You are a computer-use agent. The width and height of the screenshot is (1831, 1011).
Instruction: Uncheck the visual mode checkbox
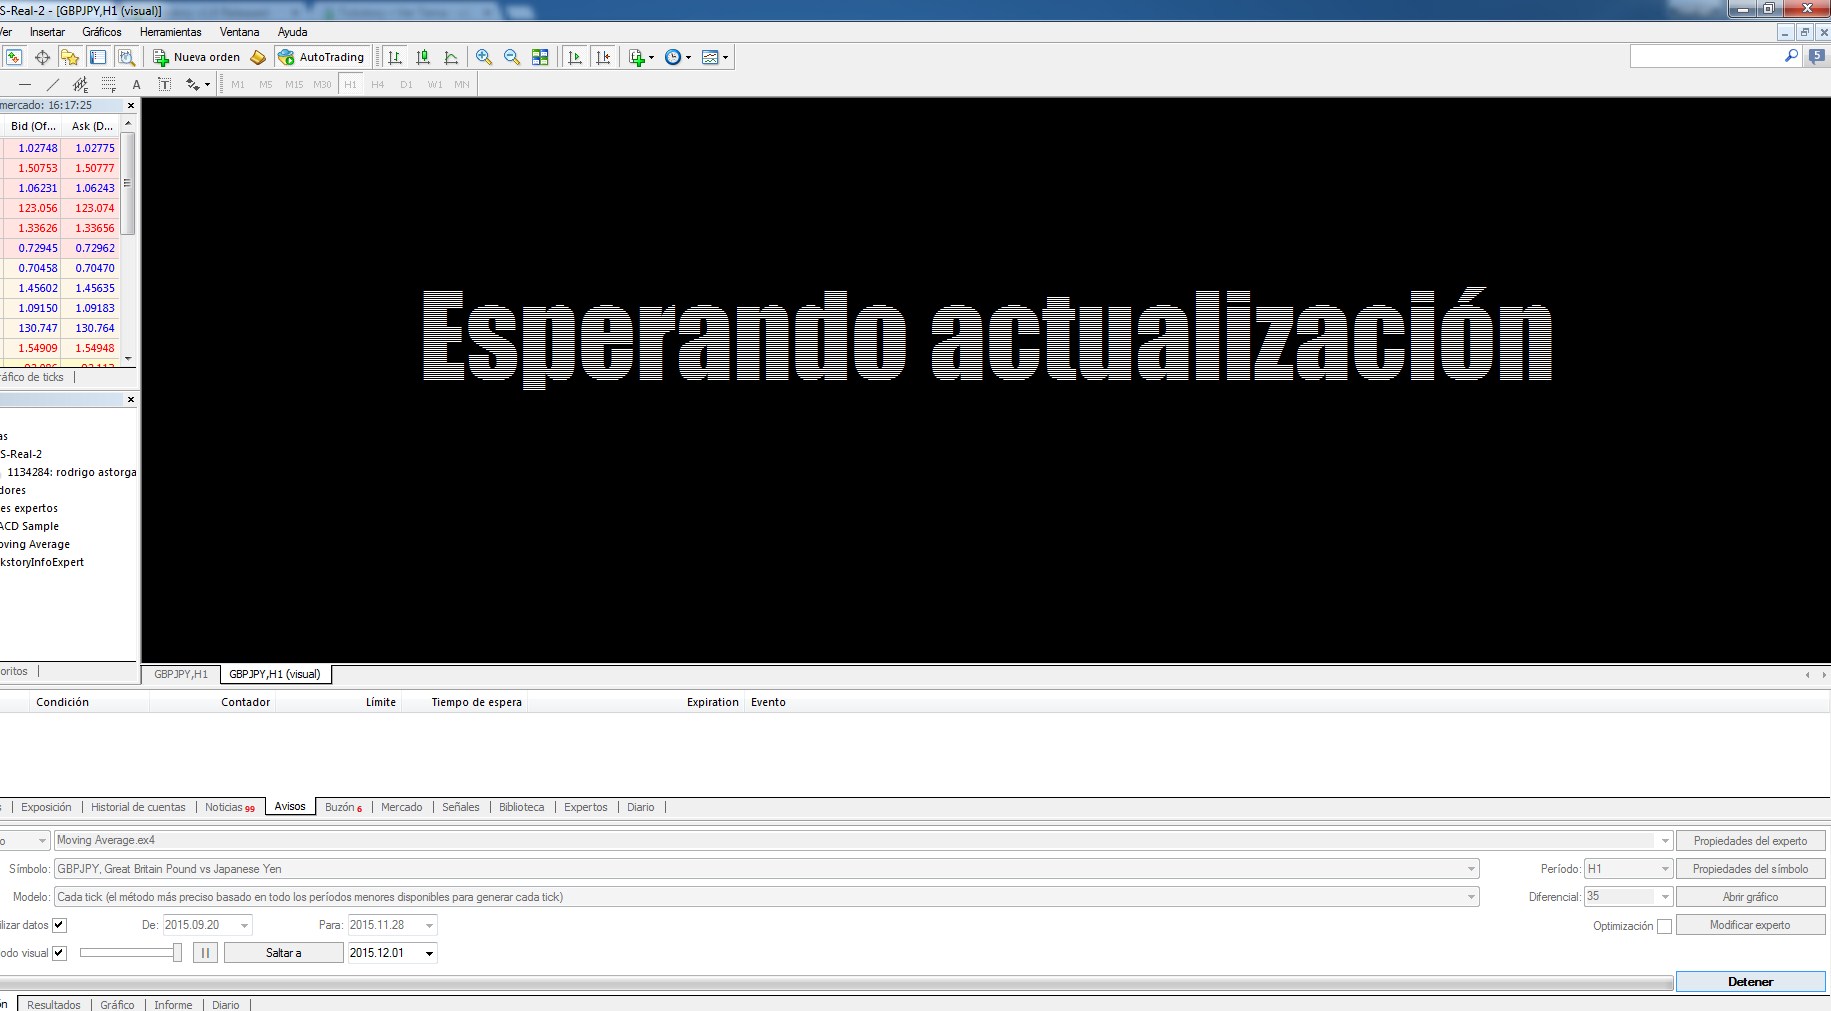[x=59, y=953]
